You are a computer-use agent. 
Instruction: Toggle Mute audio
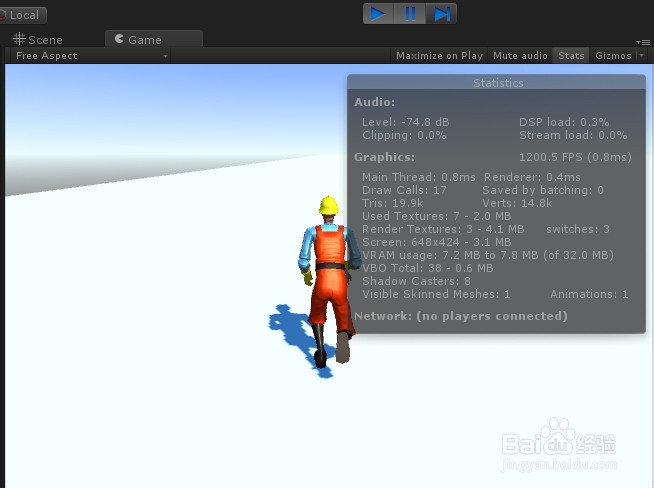tap(520, 55)
